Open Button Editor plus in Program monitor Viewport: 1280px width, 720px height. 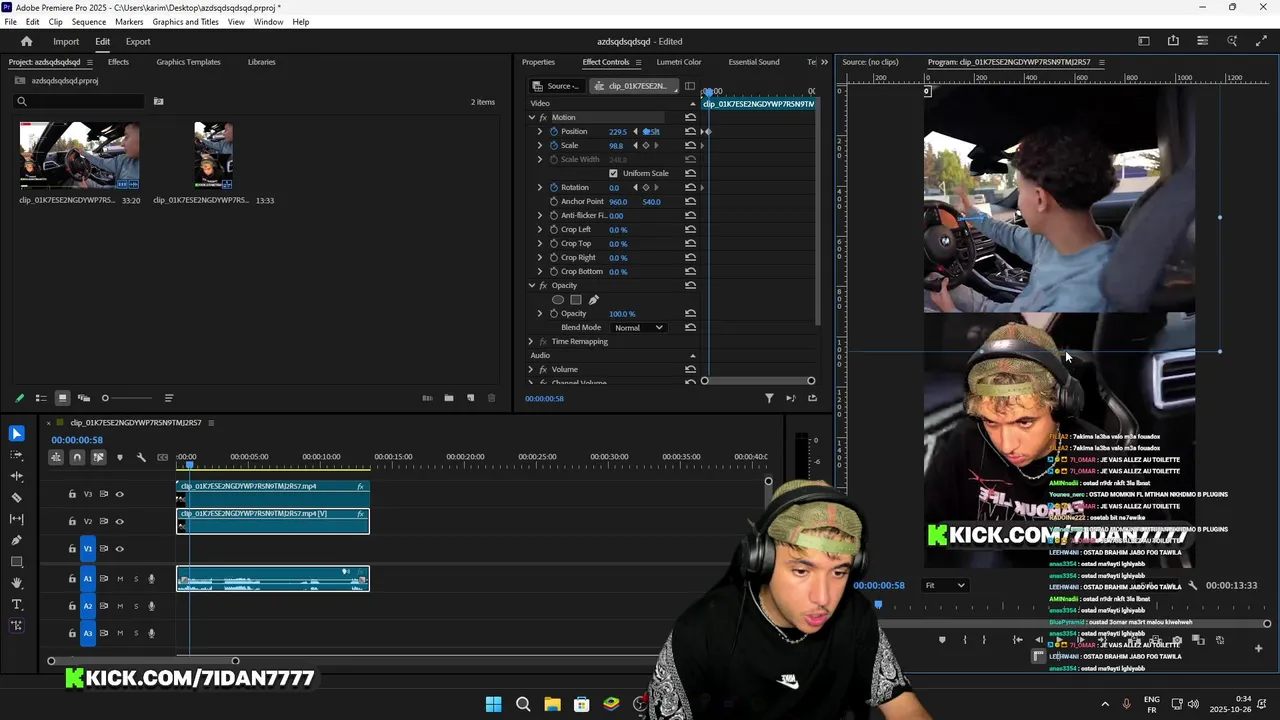pos(1258,648)
